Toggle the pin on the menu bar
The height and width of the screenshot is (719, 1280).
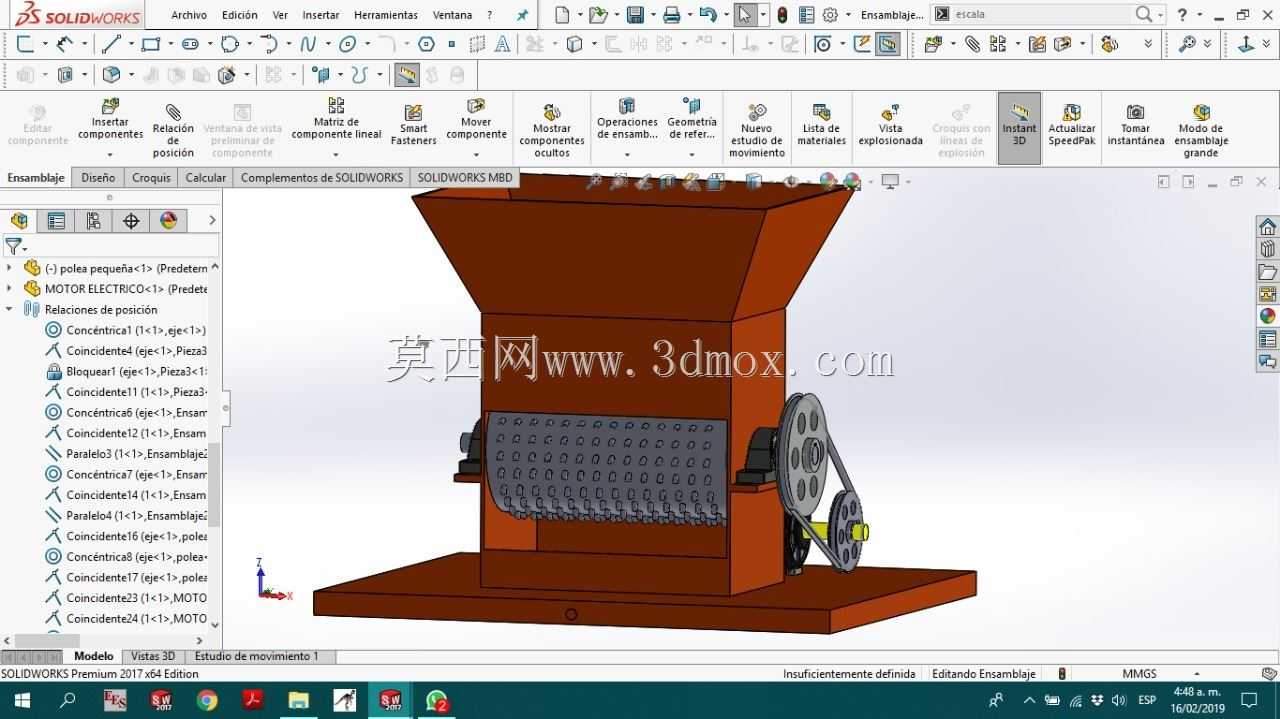tap(522, 15)
